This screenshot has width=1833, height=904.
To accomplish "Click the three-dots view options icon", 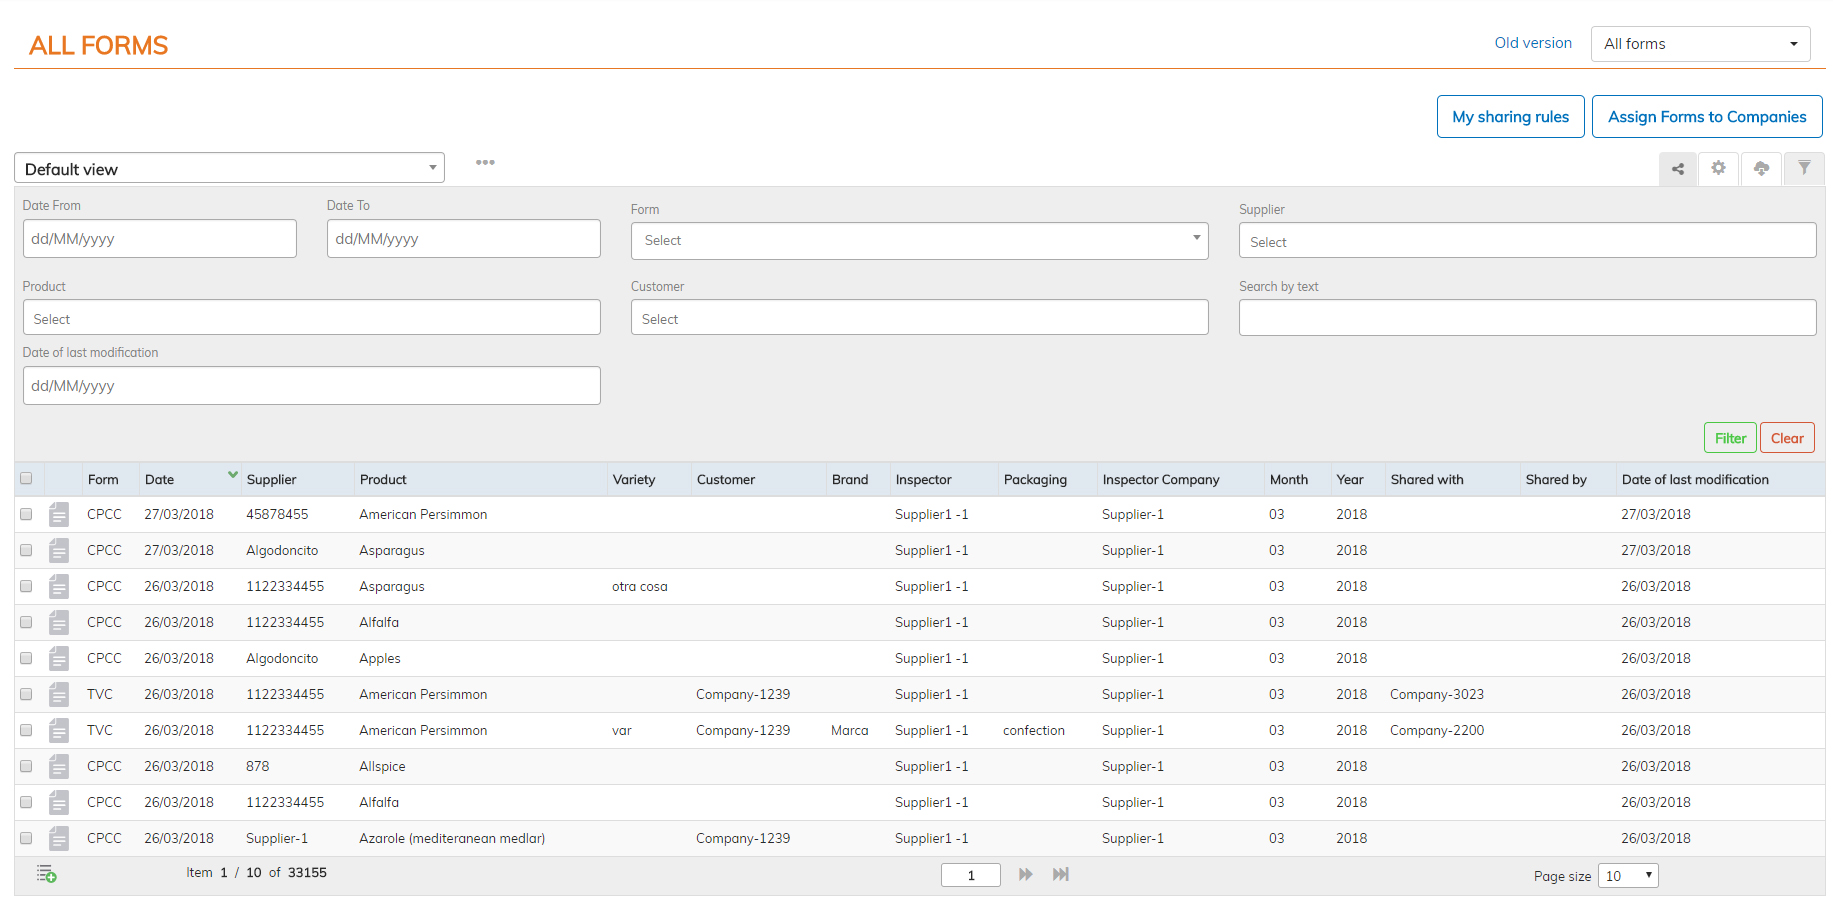I will (x=485, y=162).
